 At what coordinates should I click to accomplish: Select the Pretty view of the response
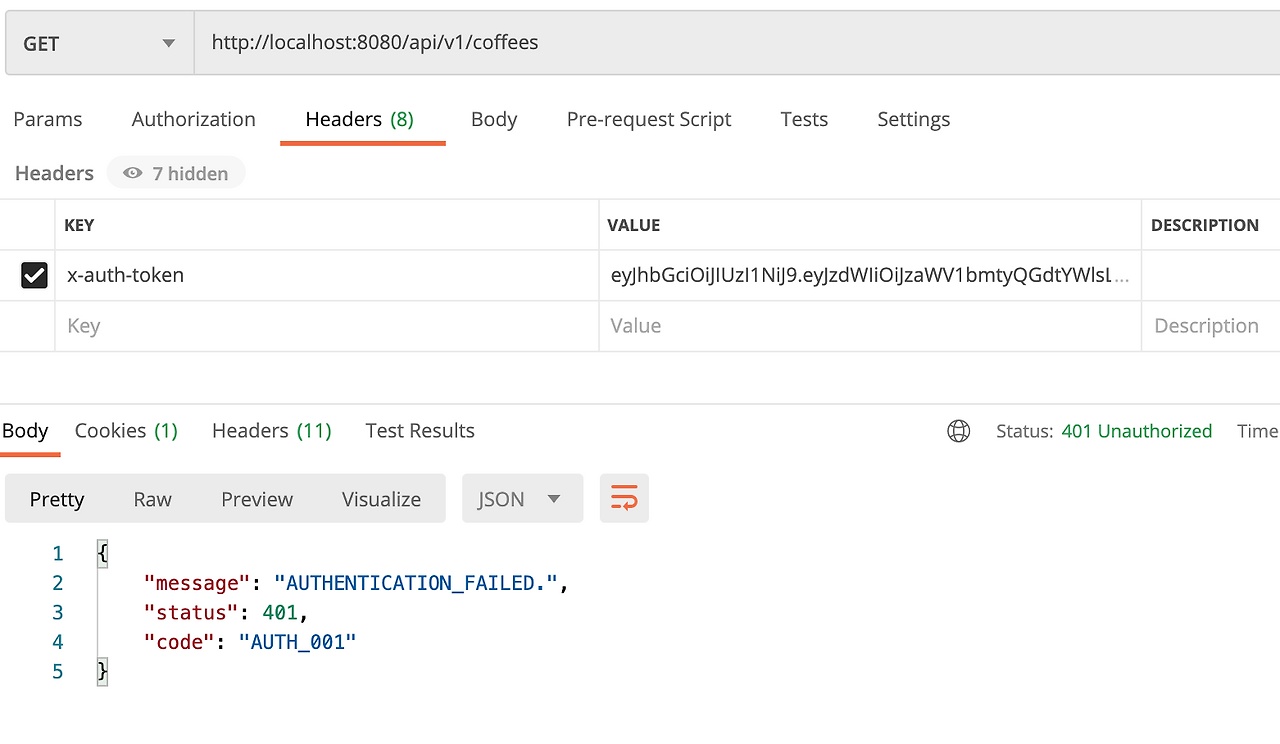[x=56, y=498]
